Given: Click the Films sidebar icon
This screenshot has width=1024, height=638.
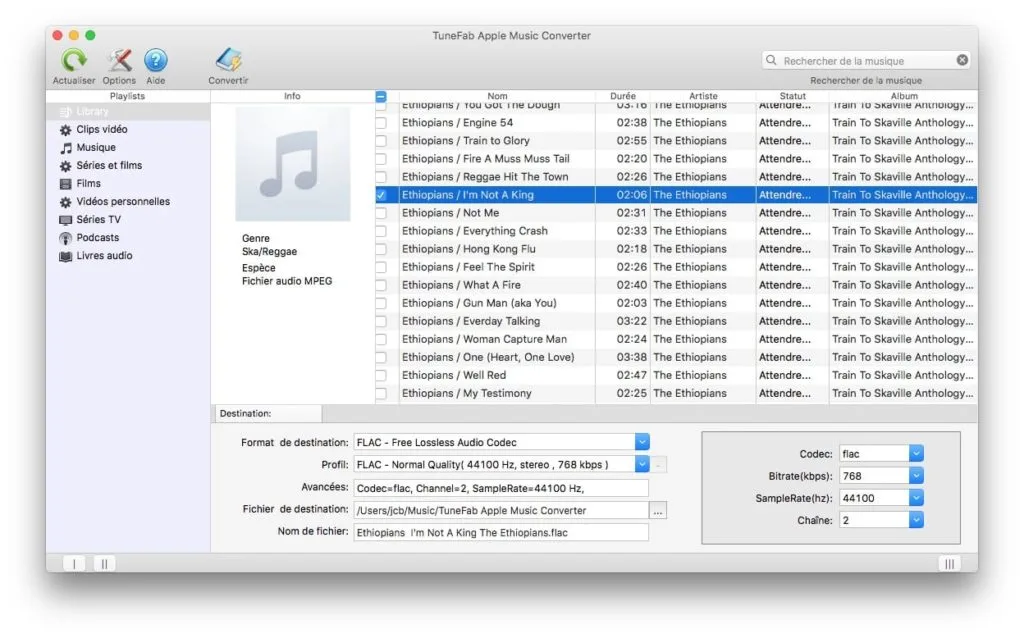Looking at the screenshot, I should click(67, 183).
